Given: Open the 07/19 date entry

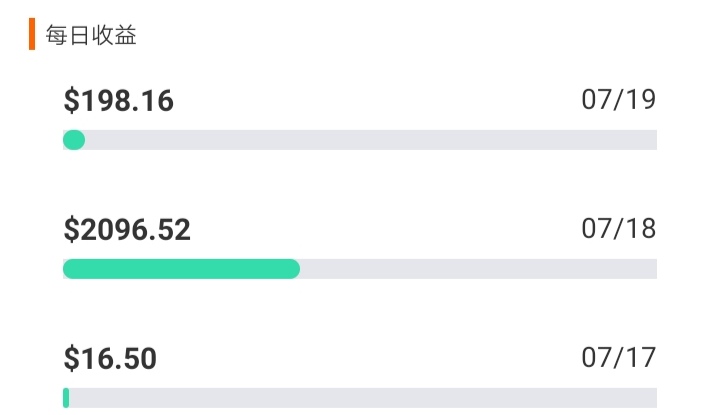Looking at the screenshot, I should (619, 100).
